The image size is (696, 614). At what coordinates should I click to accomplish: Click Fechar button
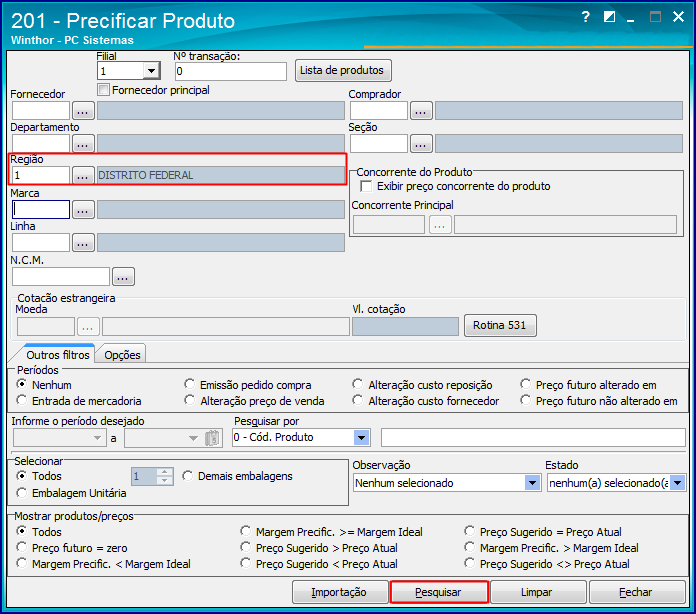pyautogui.click(x=637, y=592)
